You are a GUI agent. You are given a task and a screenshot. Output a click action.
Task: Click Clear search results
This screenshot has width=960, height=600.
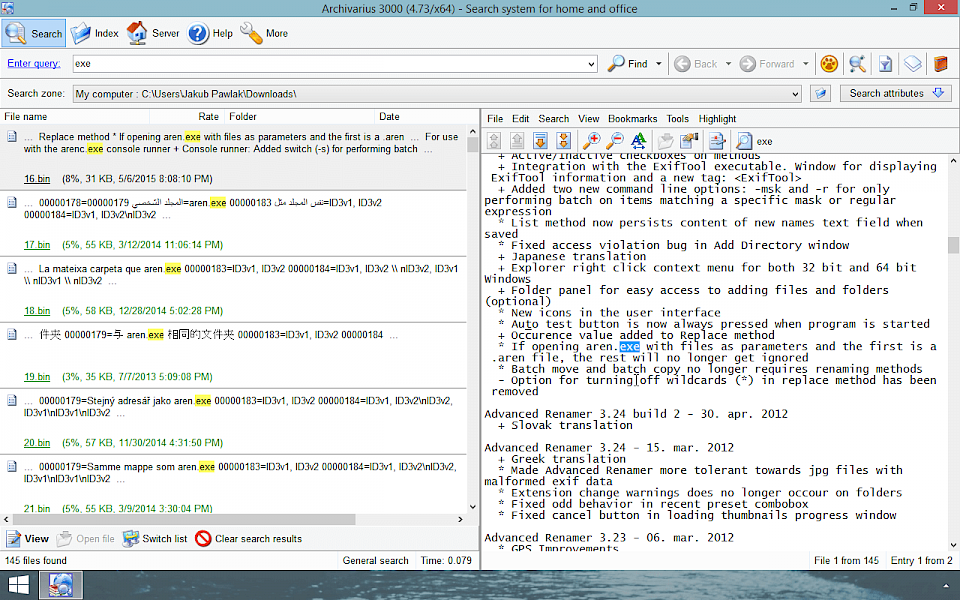(x=249, y=539)
